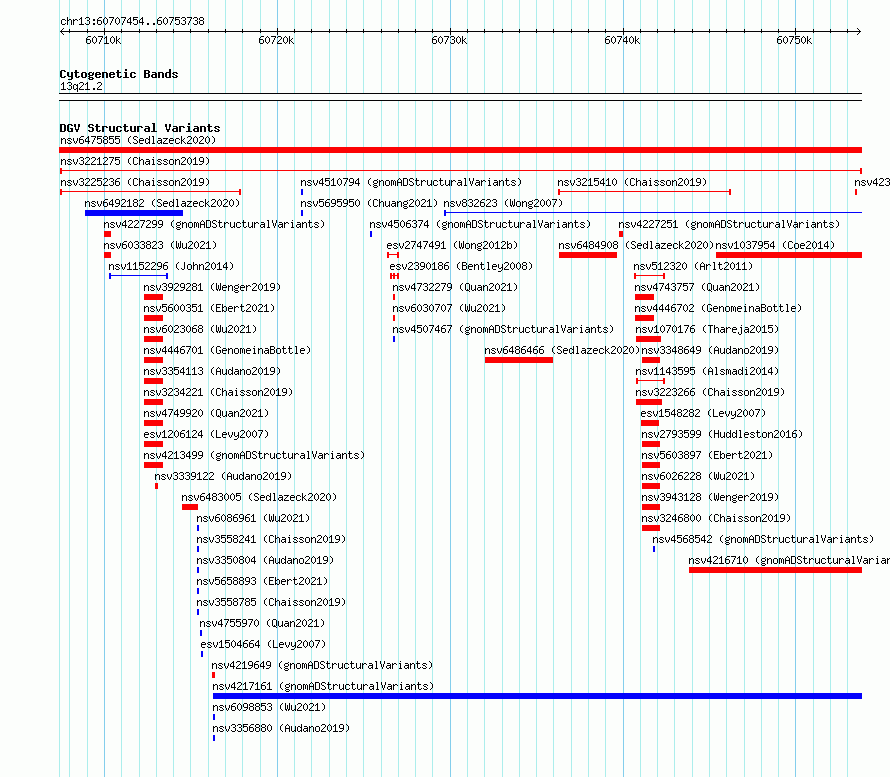Image resolution: width=890 pixels, height=777 pixels.
Task: Open nsv3339122 (Audano2019) variant
Action: 223,476
